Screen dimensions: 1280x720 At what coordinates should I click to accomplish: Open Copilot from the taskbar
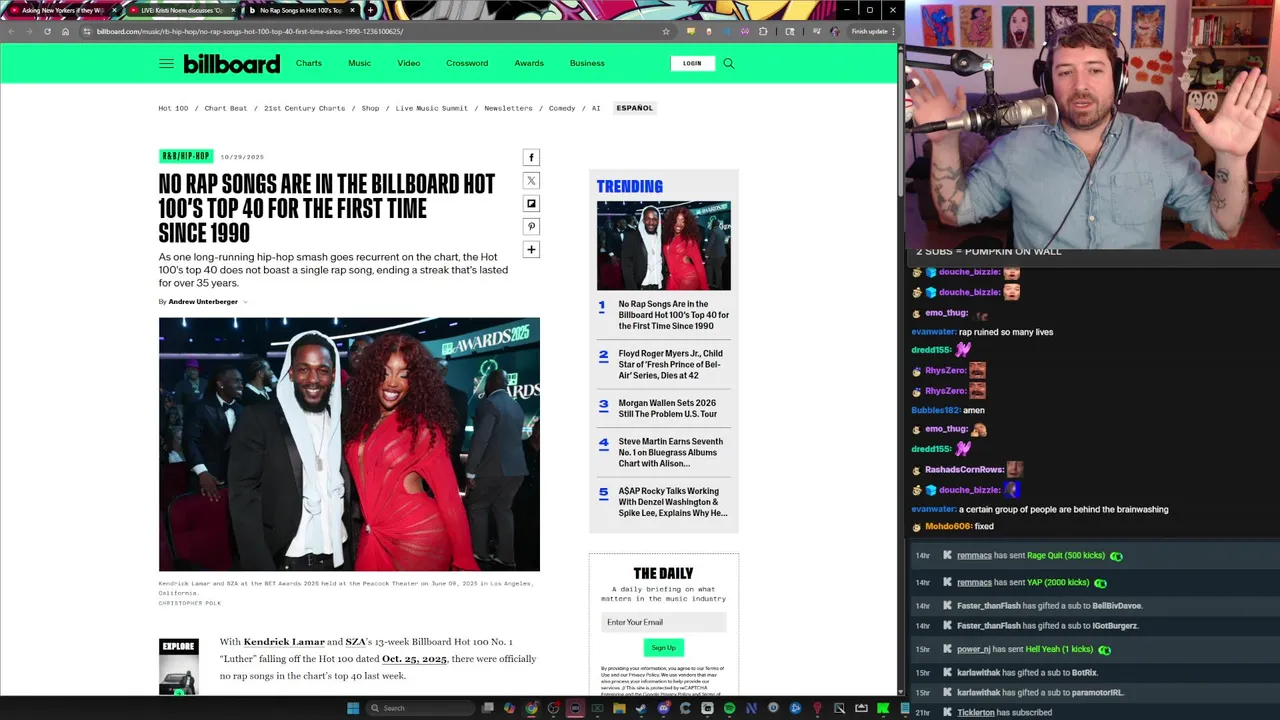(510, 708)
